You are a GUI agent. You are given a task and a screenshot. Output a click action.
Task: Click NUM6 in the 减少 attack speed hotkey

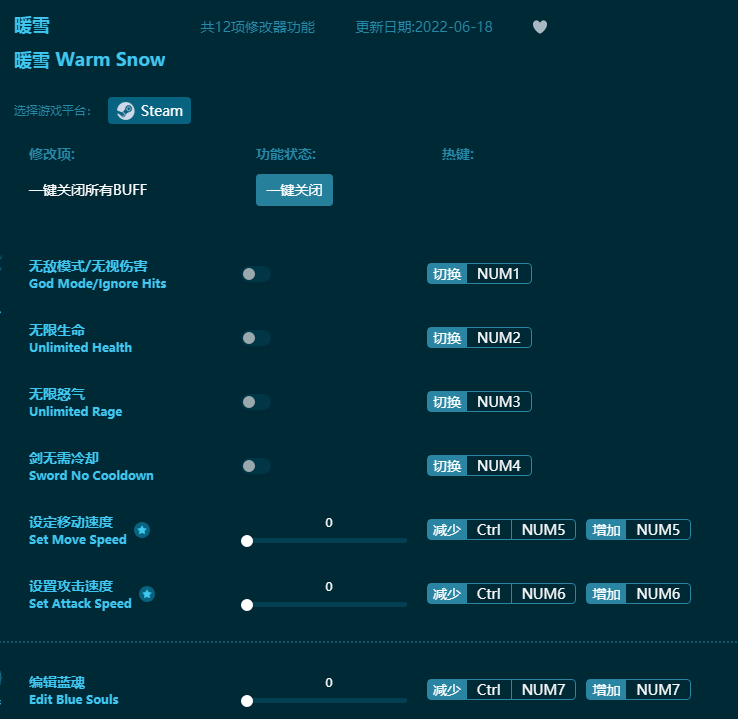[543, 594]
